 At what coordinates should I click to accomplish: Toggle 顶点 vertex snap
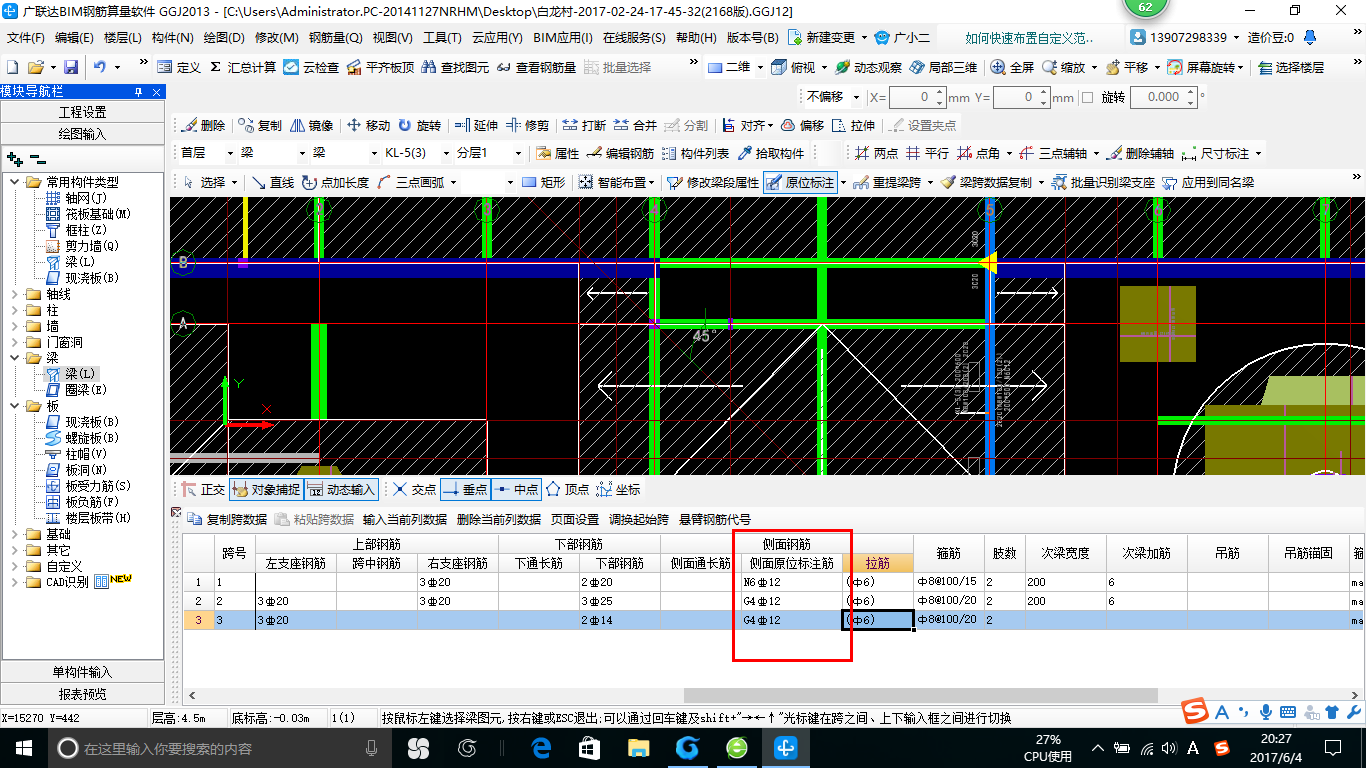(x=567, y=489)
